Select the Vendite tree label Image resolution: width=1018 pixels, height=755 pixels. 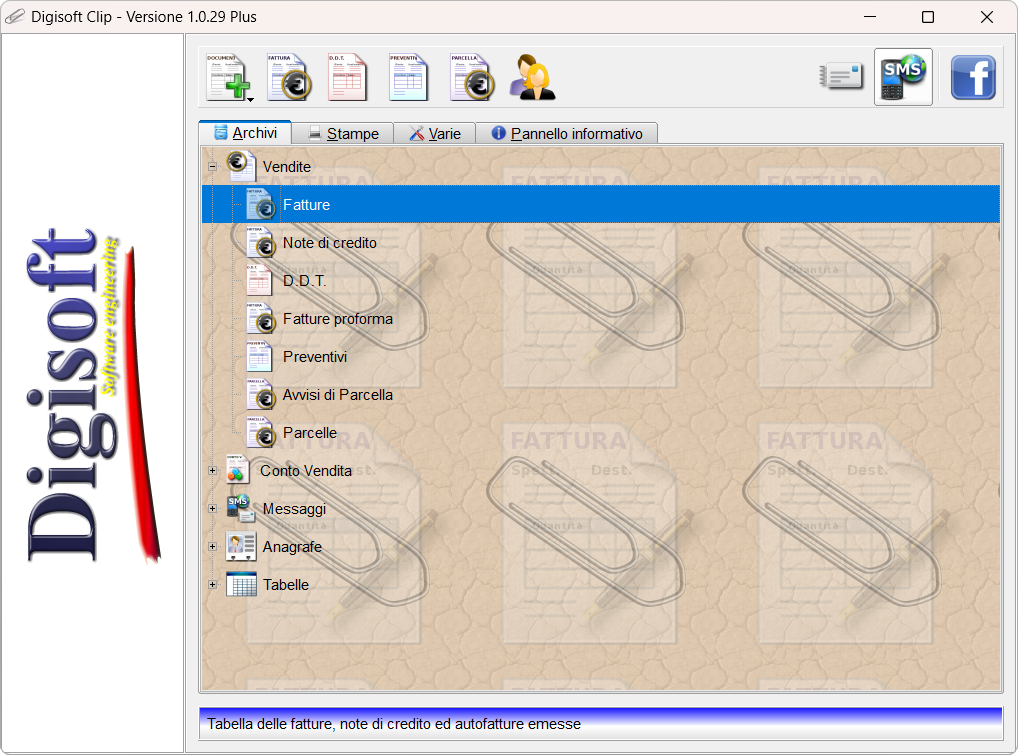click(x=286, y=167)
